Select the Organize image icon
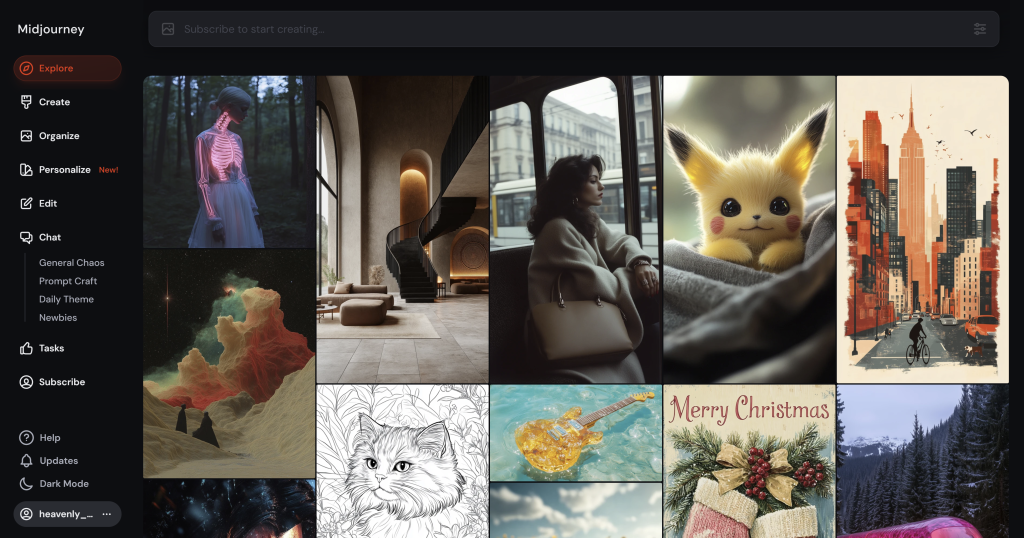 pyautogui.click(x=26, y=136)
